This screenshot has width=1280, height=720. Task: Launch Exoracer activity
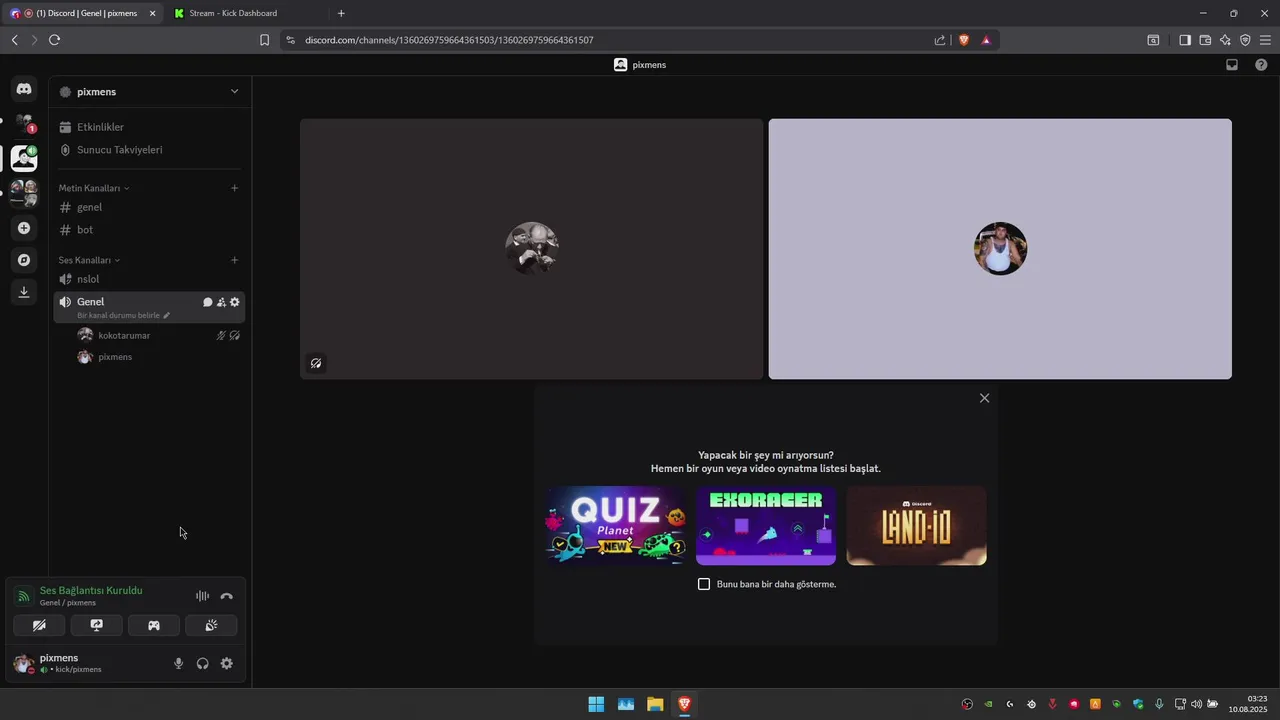click(x=766, y=526)
